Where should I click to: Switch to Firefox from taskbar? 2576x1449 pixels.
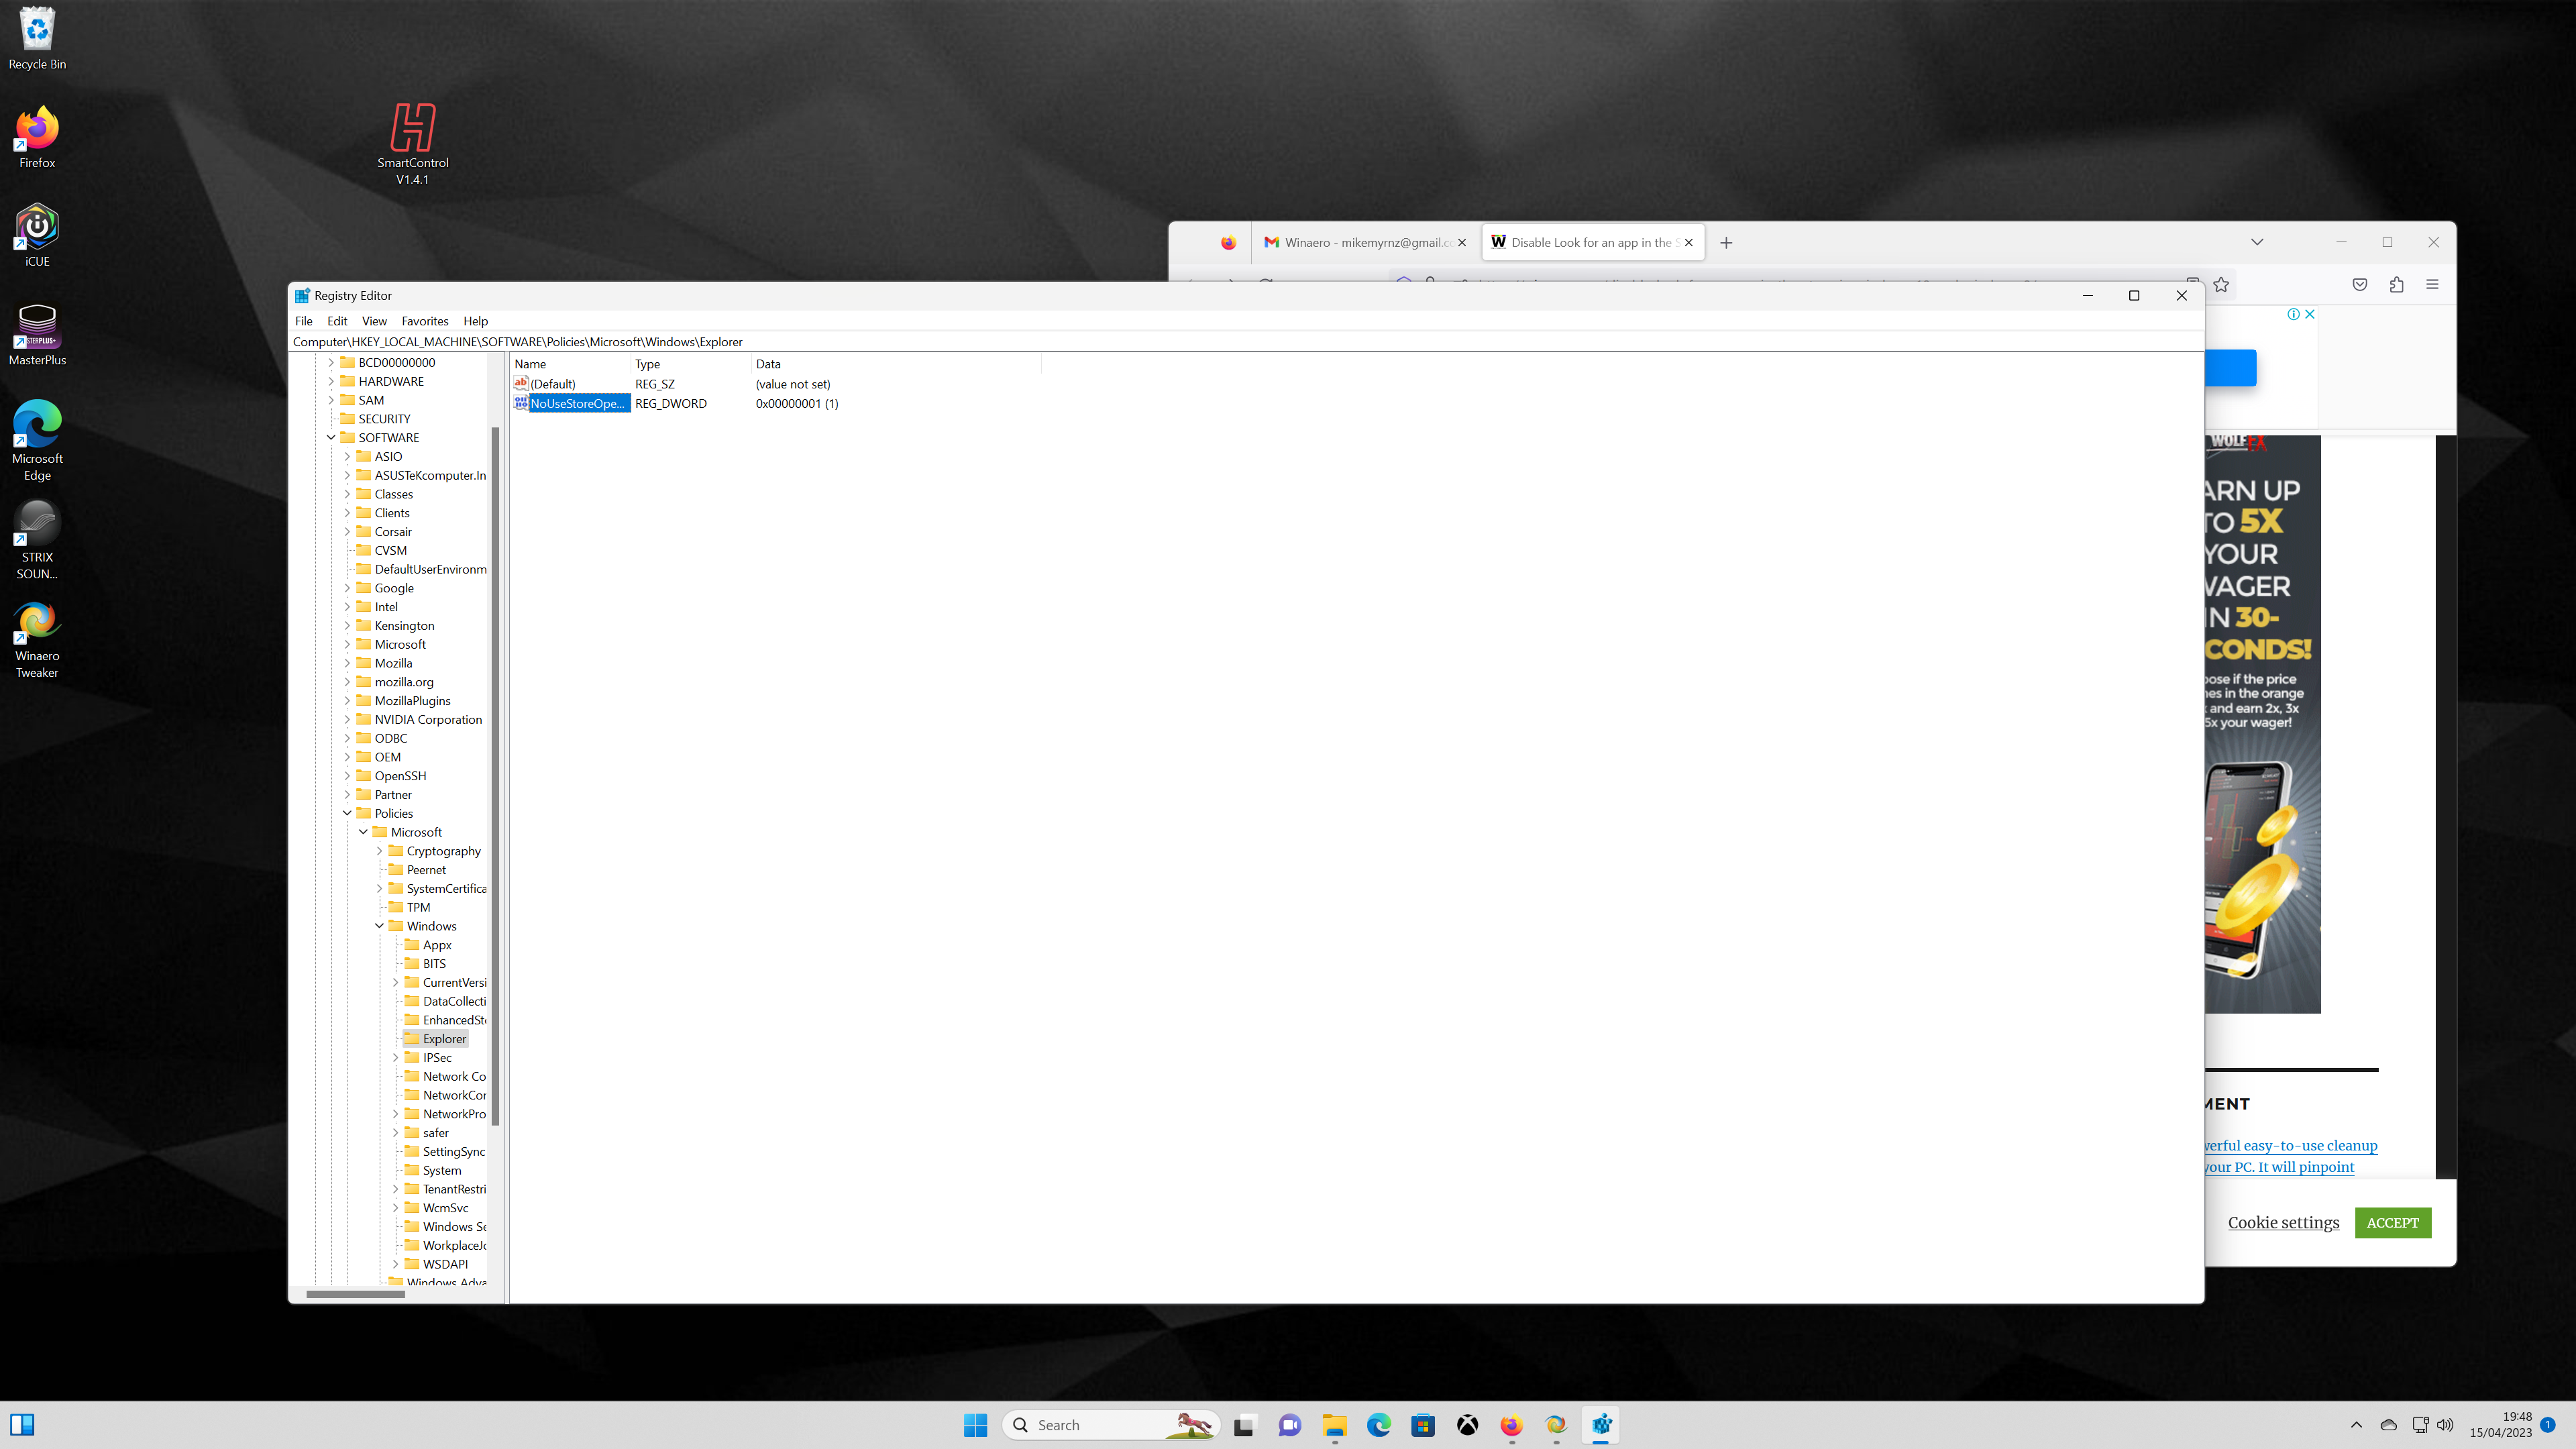tap(1511, 1425)
